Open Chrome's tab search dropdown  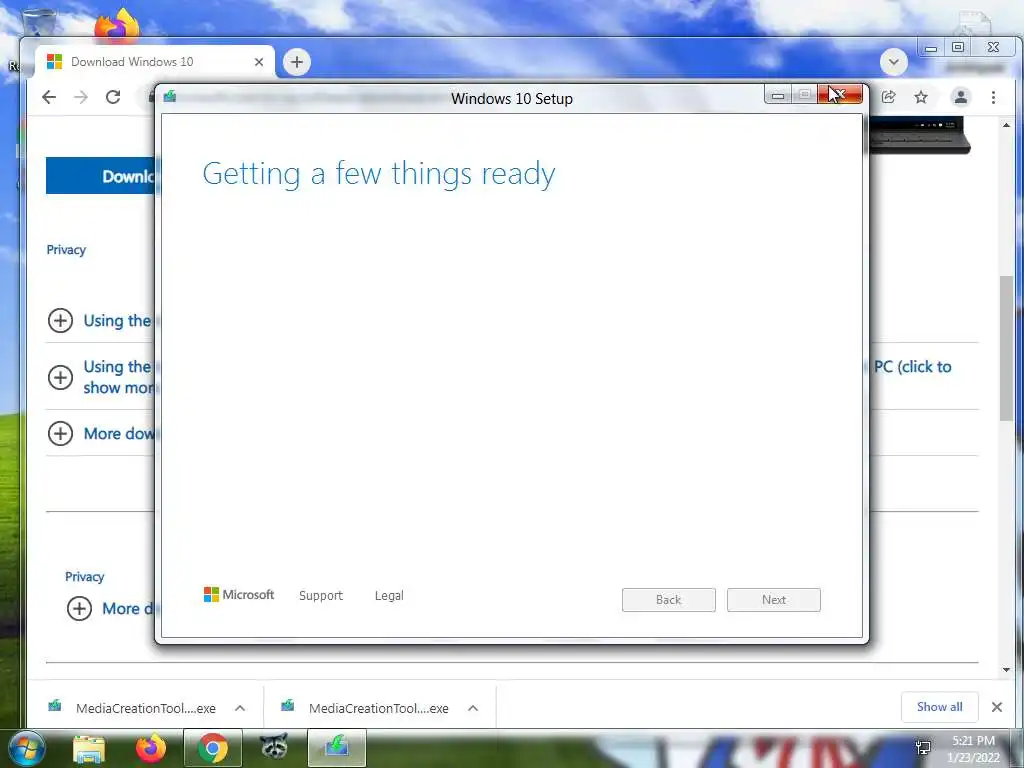click(893, 62)
